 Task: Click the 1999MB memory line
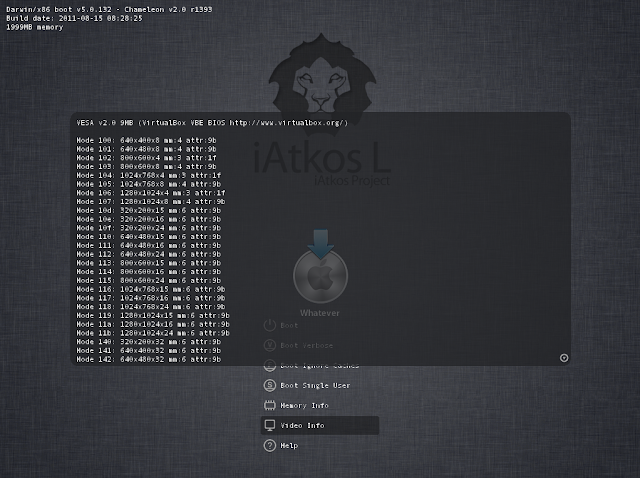35,27
